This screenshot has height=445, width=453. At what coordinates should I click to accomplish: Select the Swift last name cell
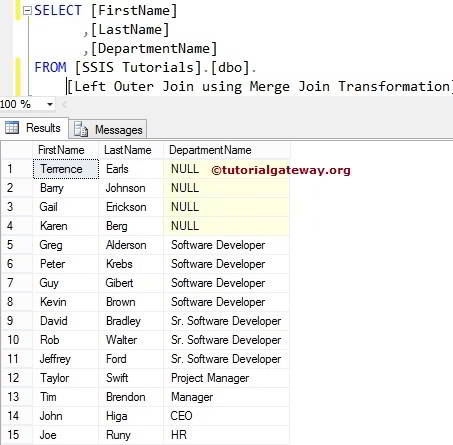click(131, 378)
